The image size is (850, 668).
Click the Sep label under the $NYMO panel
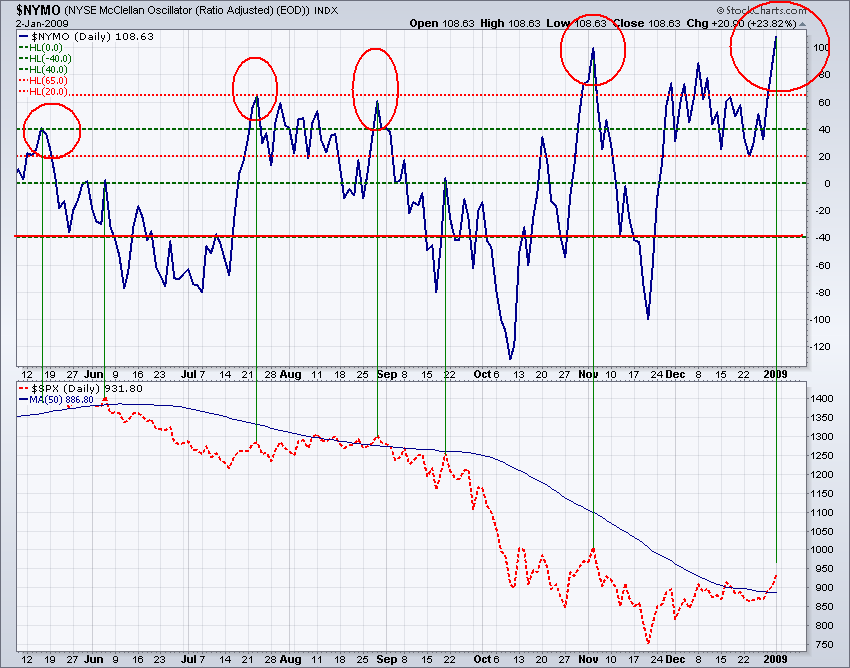(x=387, y=374)
